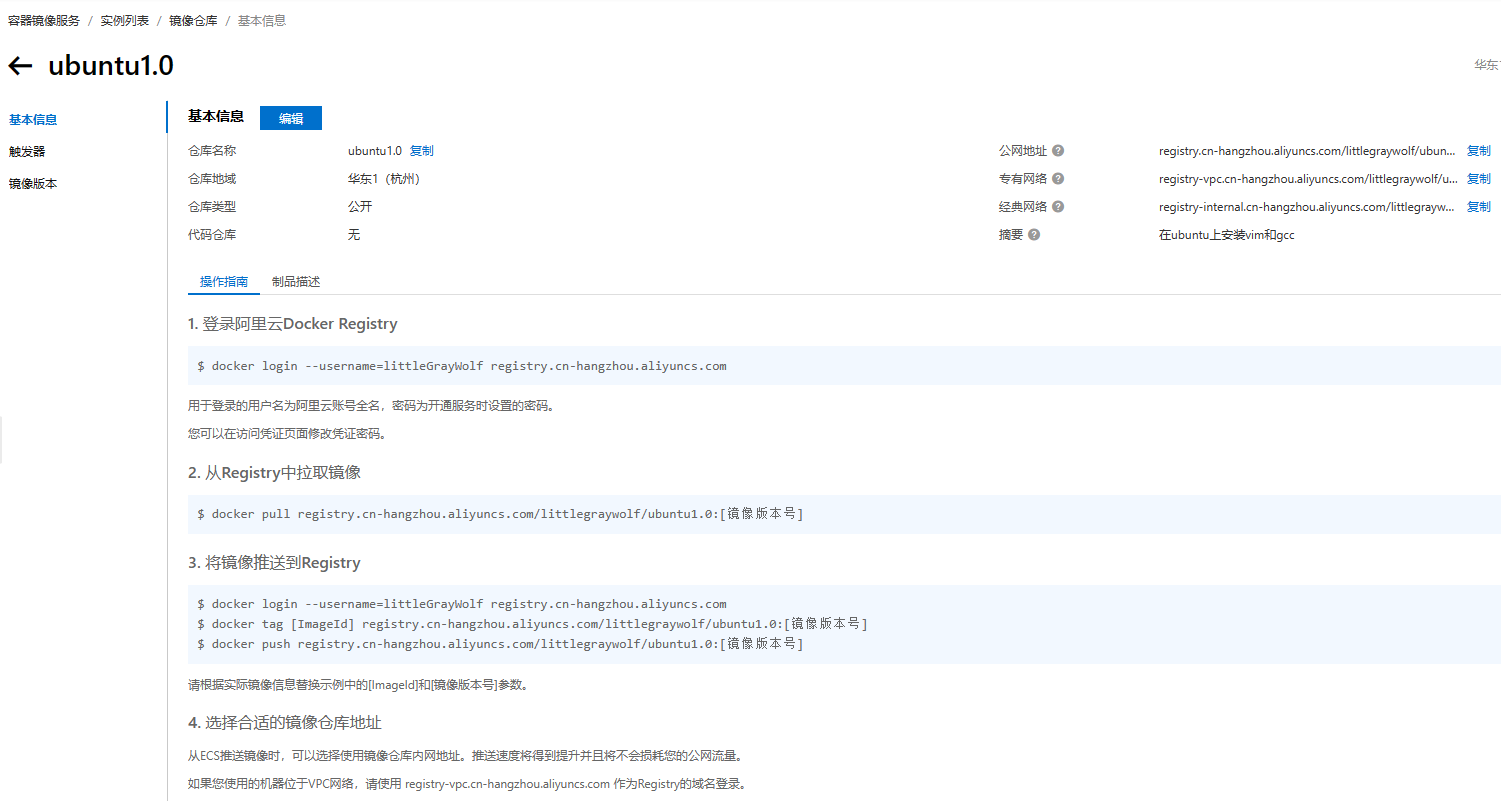Click the 您可以在访问凭证页面修改凭证密码 note
This screenshot has height=801, width=1501.
287,434
